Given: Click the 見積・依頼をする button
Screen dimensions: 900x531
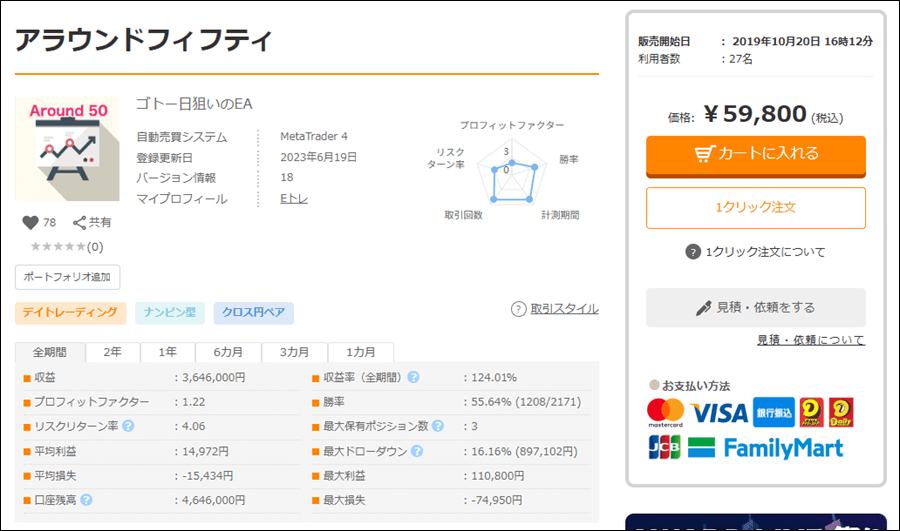Looking at the screenshot, I should (755, 307).
